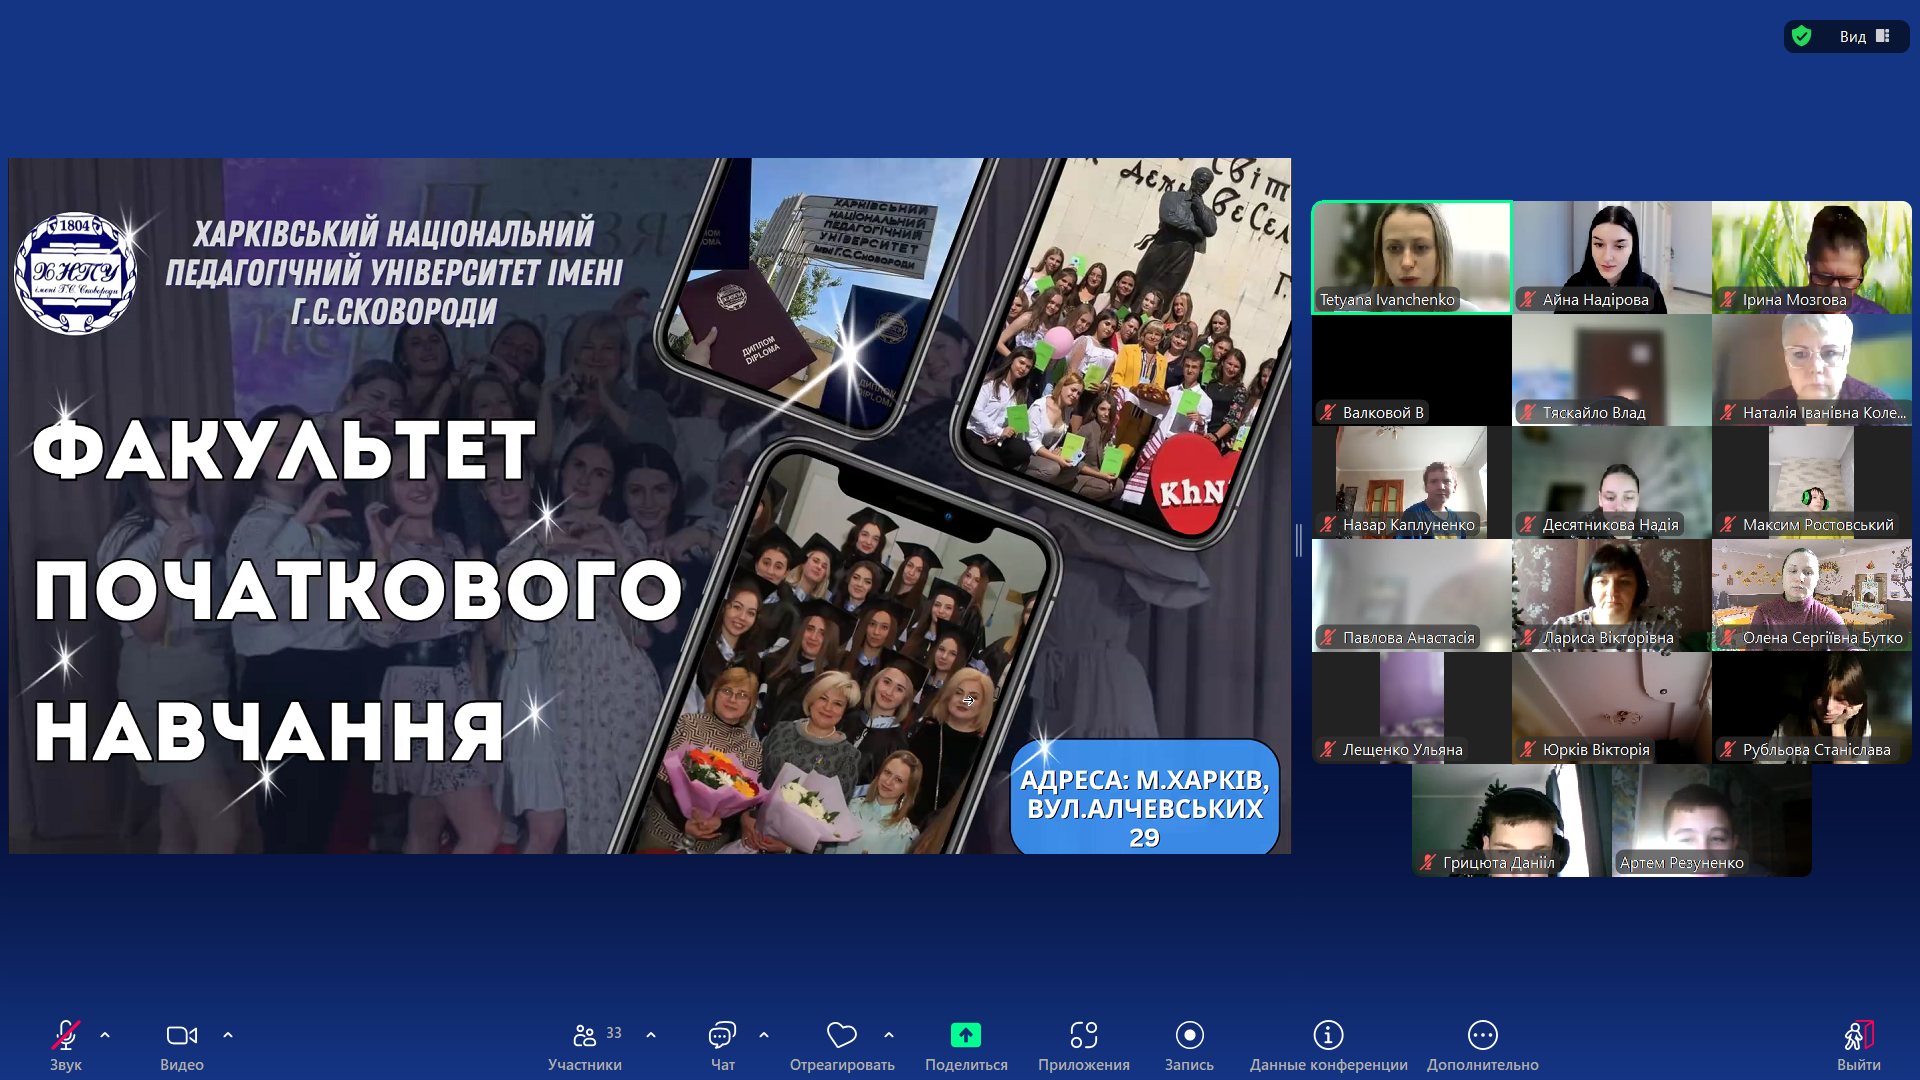Open the Приложения apps icon

(1084, 1035)
